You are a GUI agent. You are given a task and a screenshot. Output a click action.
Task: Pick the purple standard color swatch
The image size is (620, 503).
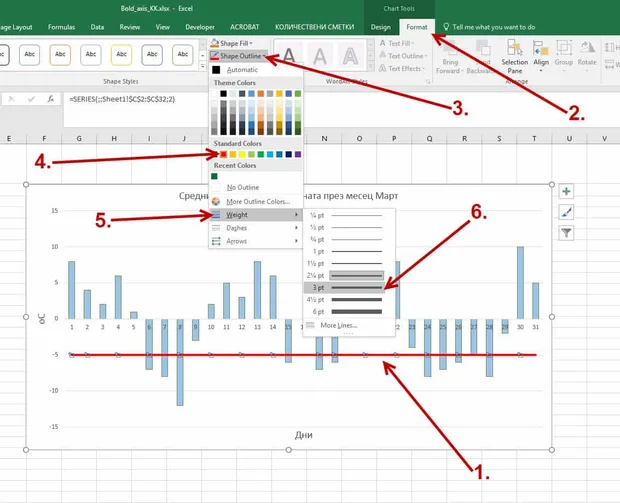(x=298, y=154)
